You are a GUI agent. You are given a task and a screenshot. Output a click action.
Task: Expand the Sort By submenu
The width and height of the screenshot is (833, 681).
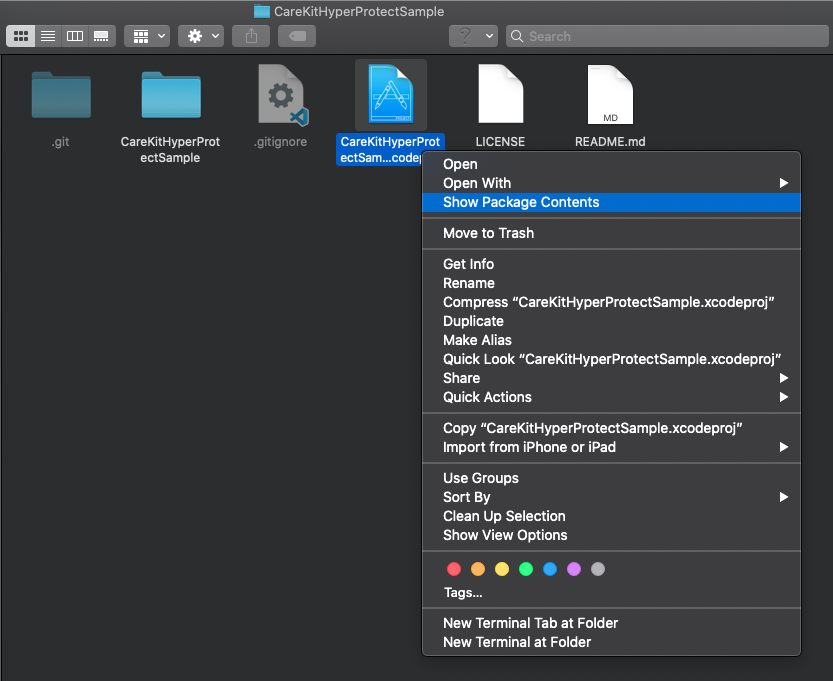(x=611, y=497)
